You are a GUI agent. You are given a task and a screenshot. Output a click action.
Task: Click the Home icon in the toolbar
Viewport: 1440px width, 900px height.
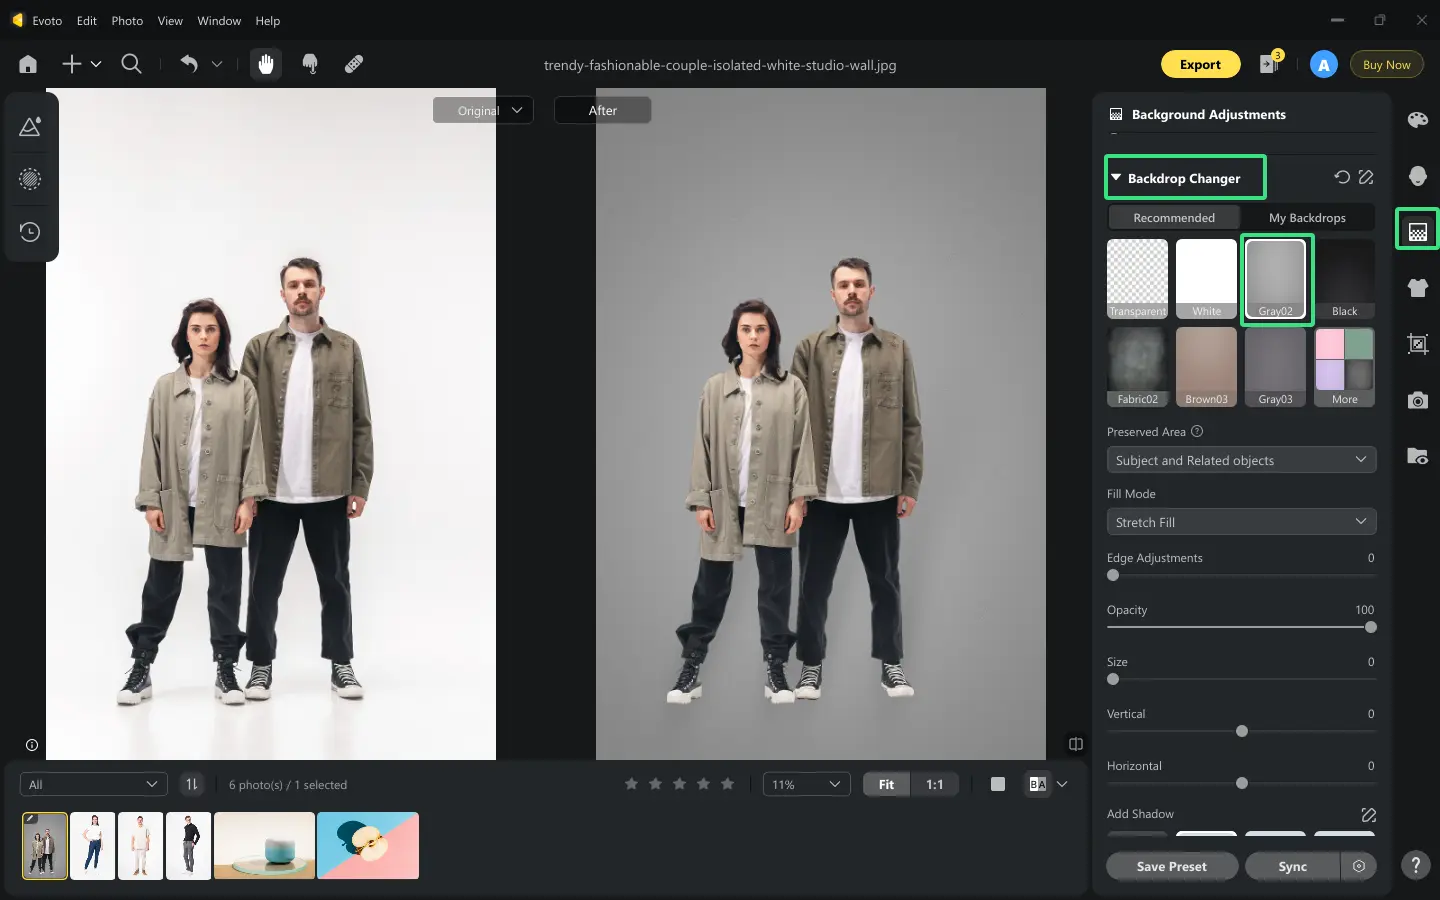(28, 64)
